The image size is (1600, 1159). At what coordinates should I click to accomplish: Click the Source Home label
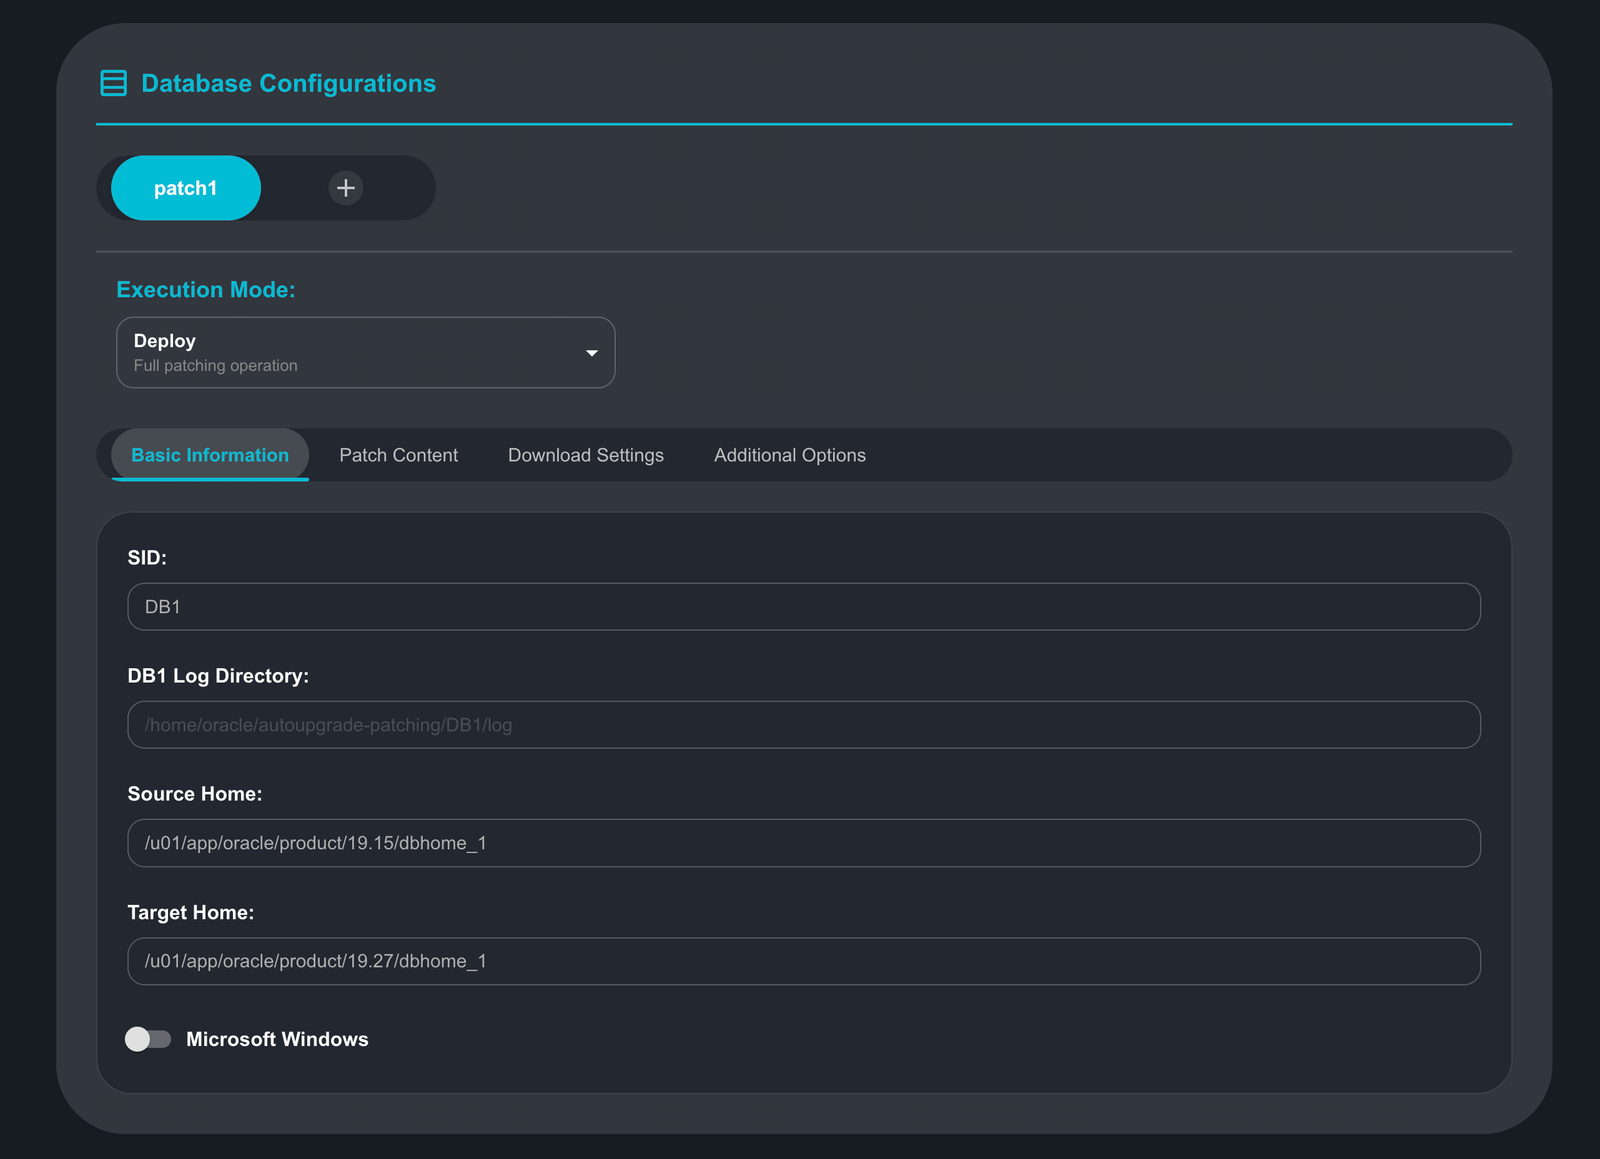[195, 794]
